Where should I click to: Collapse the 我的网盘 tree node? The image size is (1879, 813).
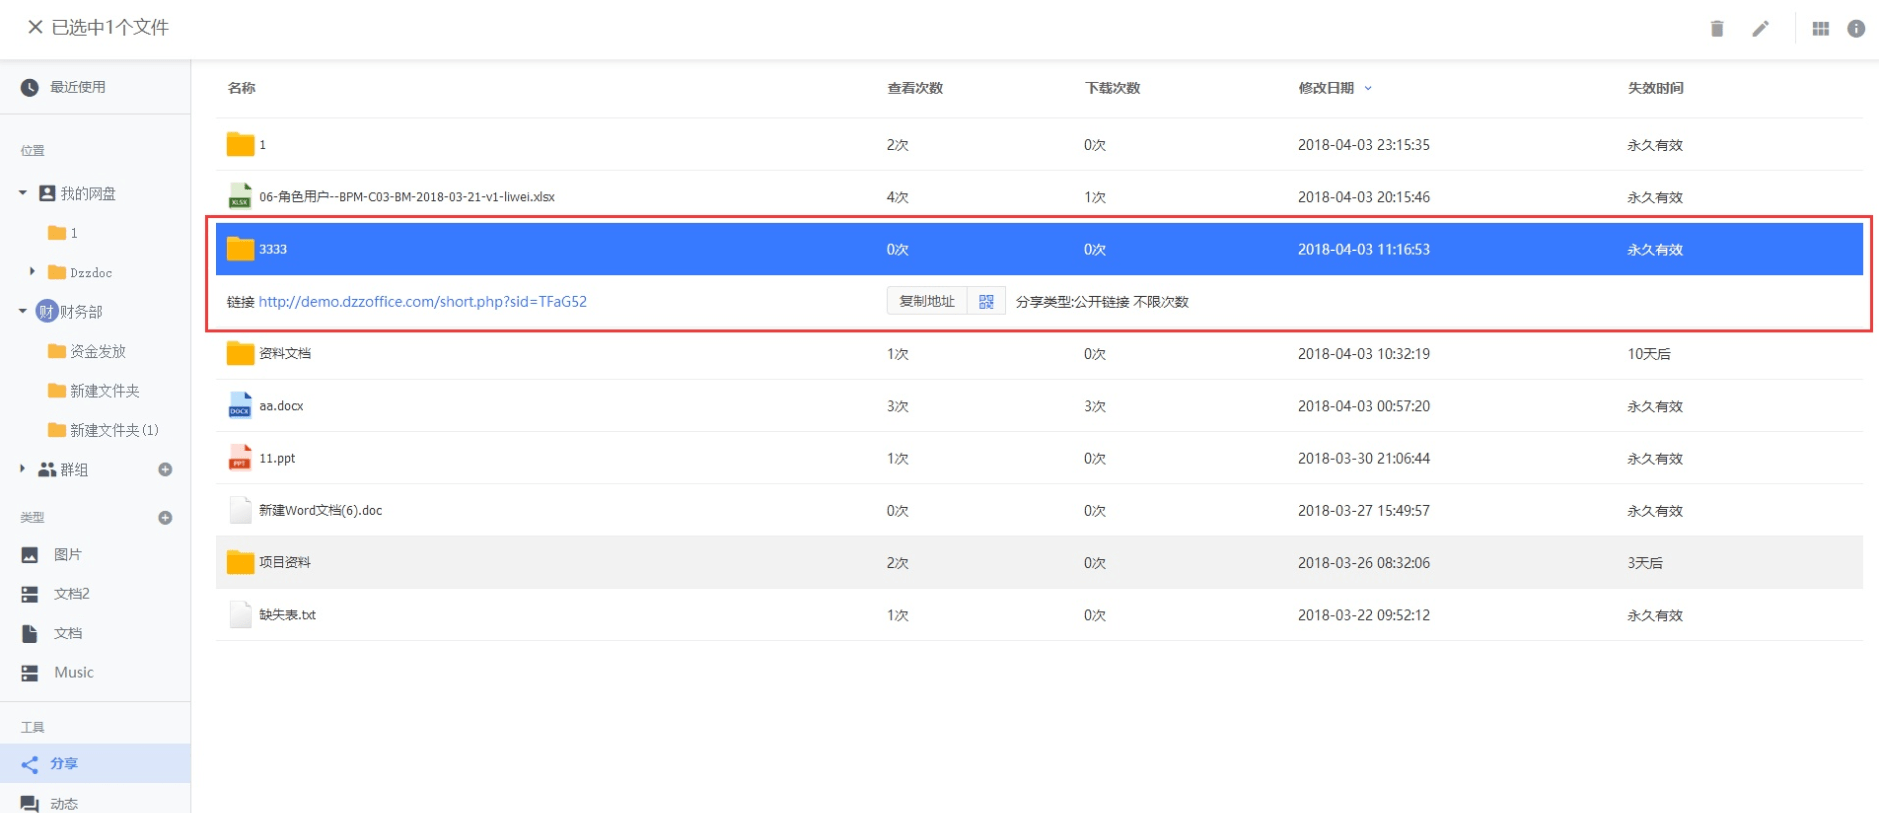[22, 192]
